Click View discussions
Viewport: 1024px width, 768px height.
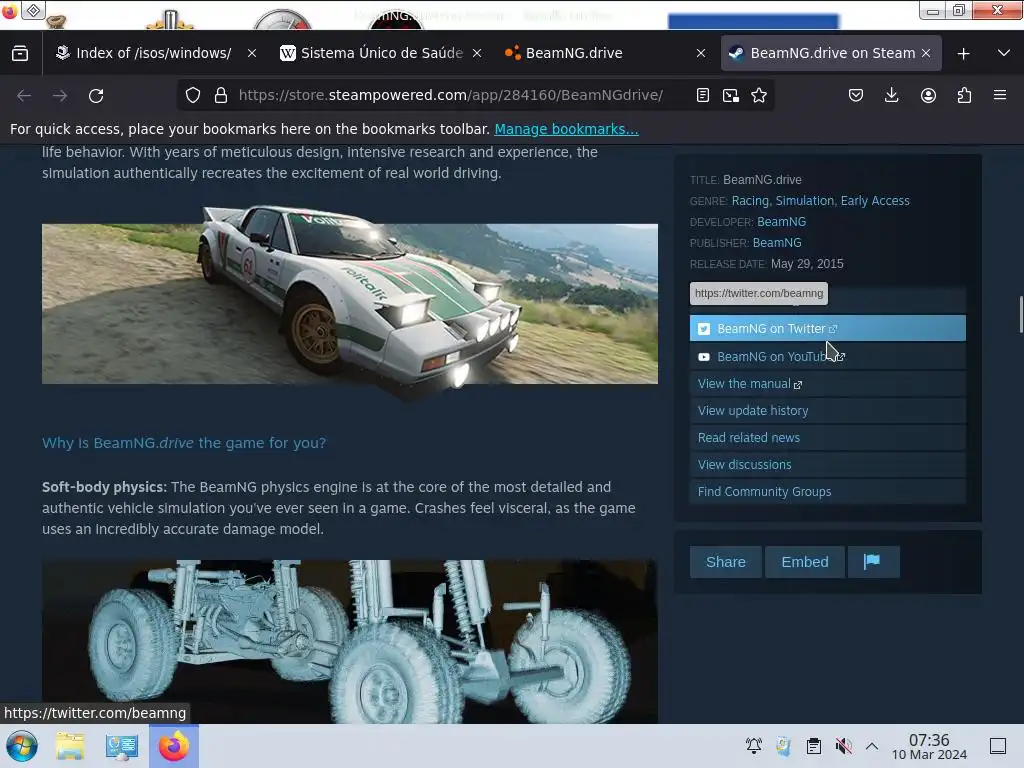tap(827, 465)
